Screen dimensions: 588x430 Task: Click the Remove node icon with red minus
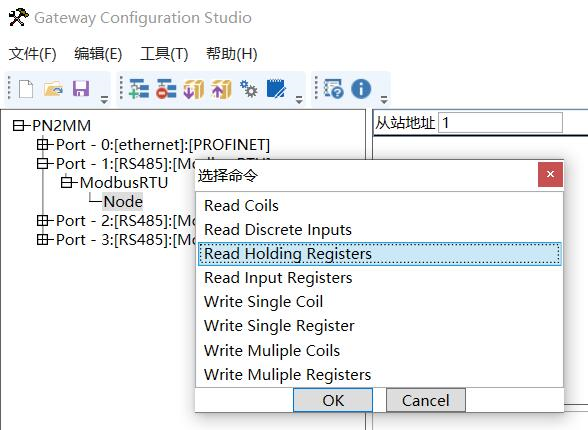[166, 89]
